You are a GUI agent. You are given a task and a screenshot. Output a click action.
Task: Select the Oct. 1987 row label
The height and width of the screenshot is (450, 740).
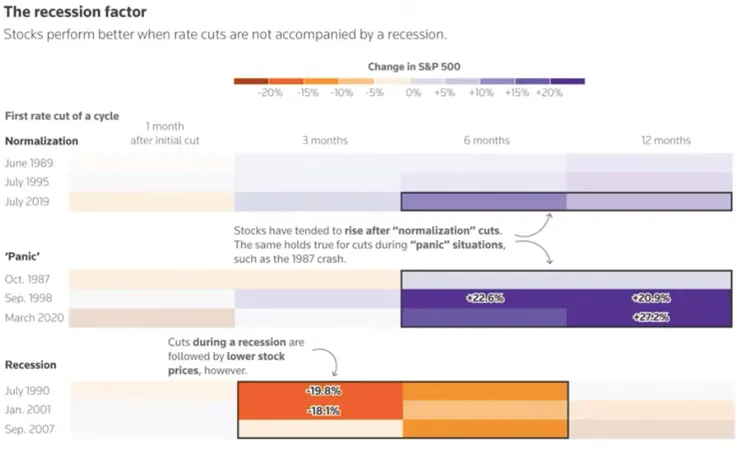28,279
